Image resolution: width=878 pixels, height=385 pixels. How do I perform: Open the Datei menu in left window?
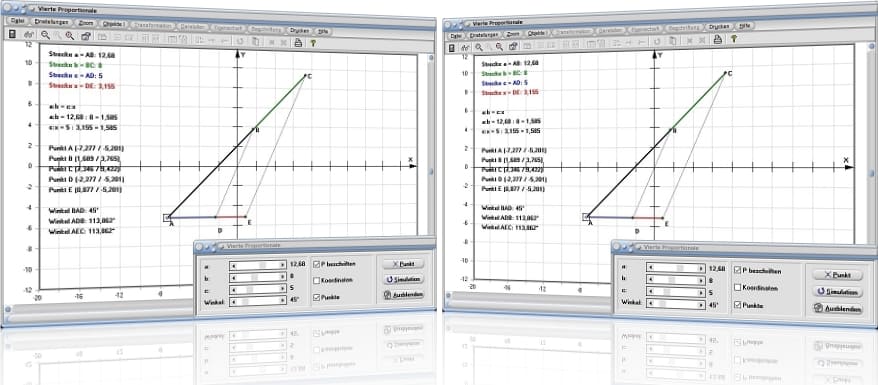point(17,21)
